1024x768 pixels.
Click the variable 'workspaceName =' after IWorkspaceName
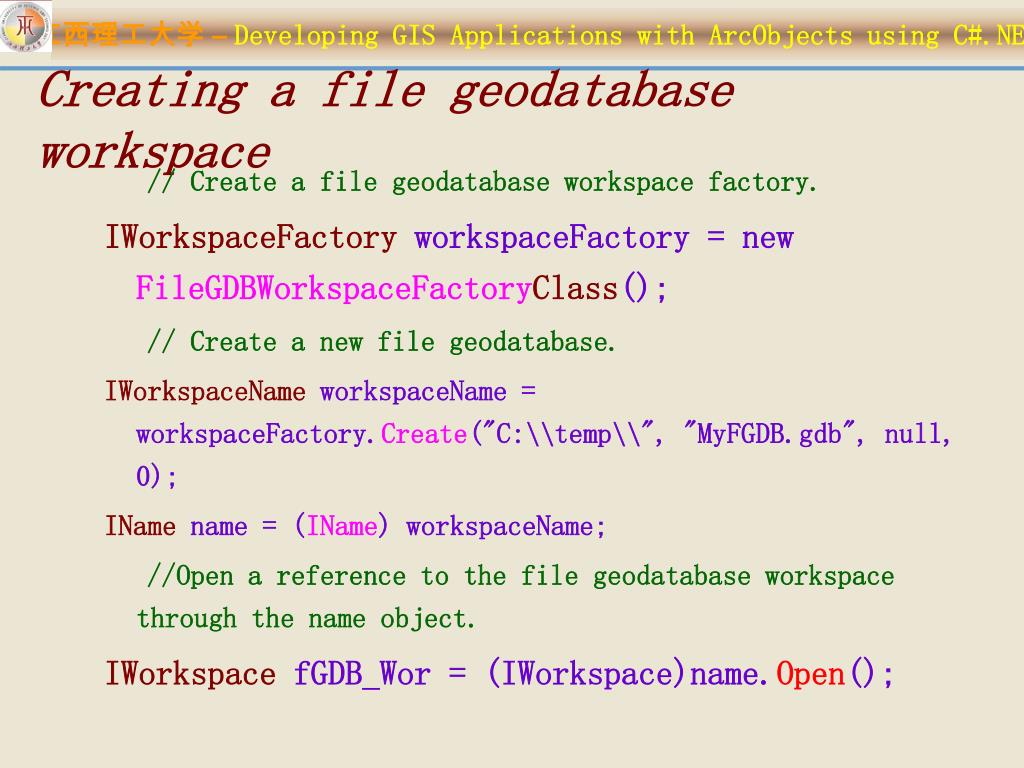coord(428,392)
